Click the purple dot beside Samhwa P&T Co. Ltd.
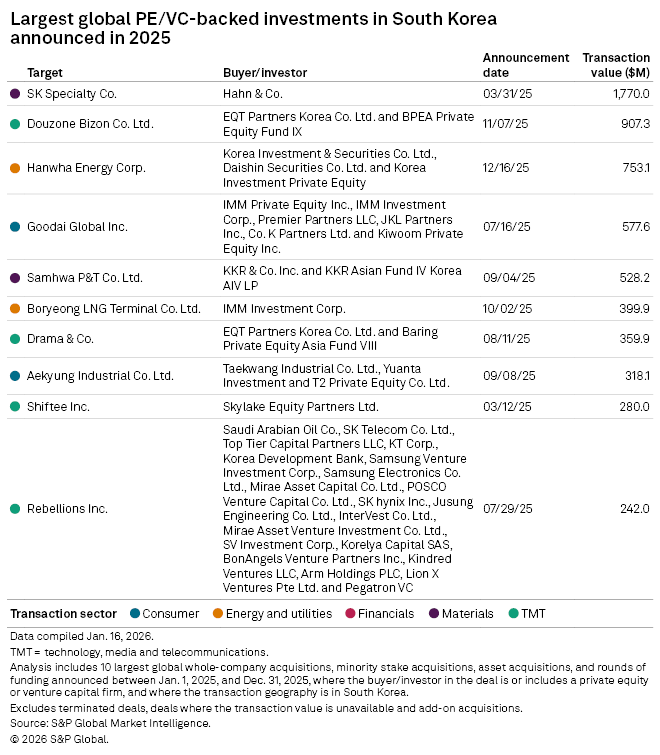Screen dimensions: 660x755 pyautogui.click(x=14, y=277)
